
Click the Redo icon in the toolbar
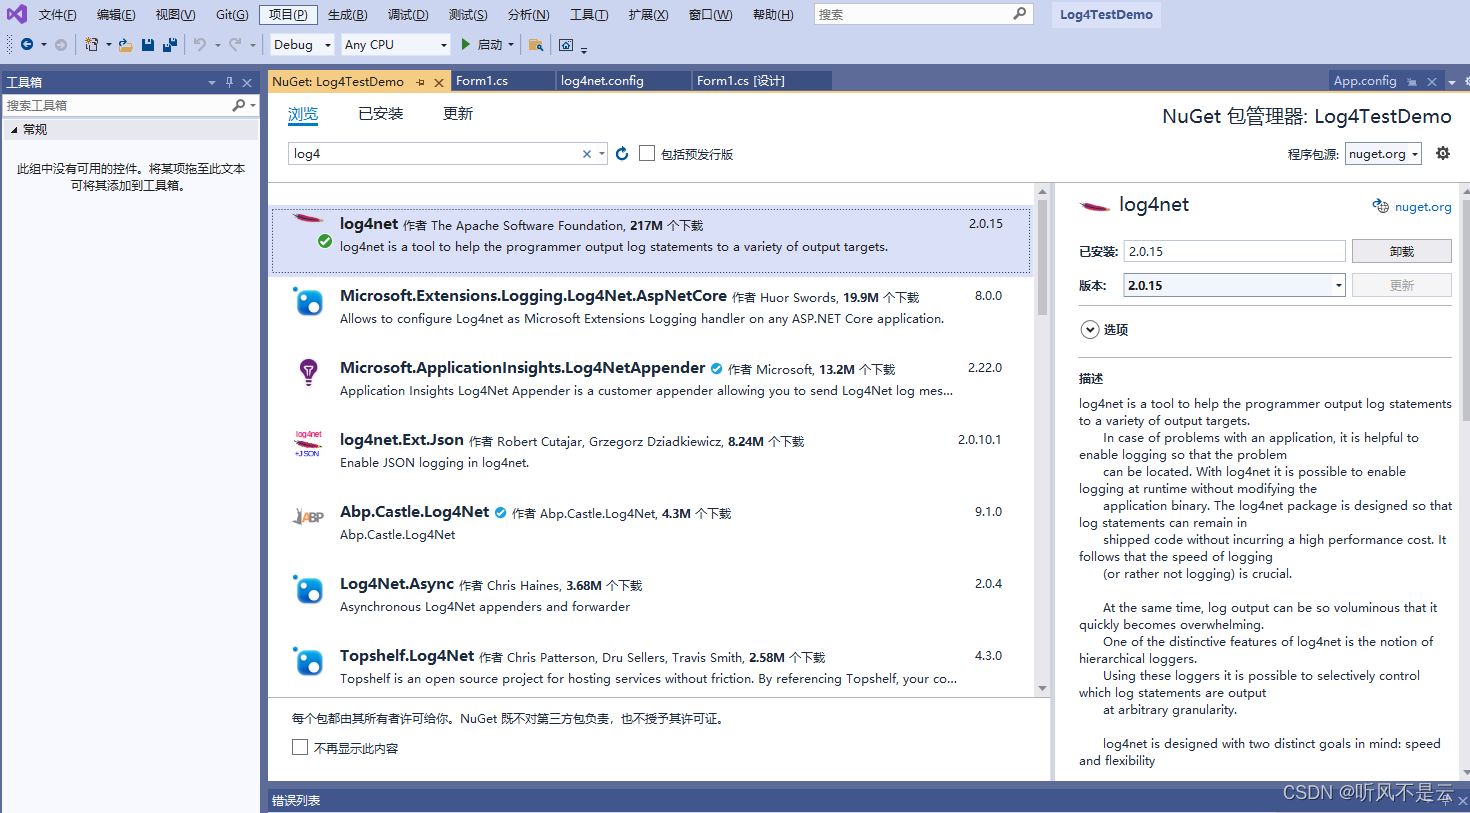coord(235,44)
